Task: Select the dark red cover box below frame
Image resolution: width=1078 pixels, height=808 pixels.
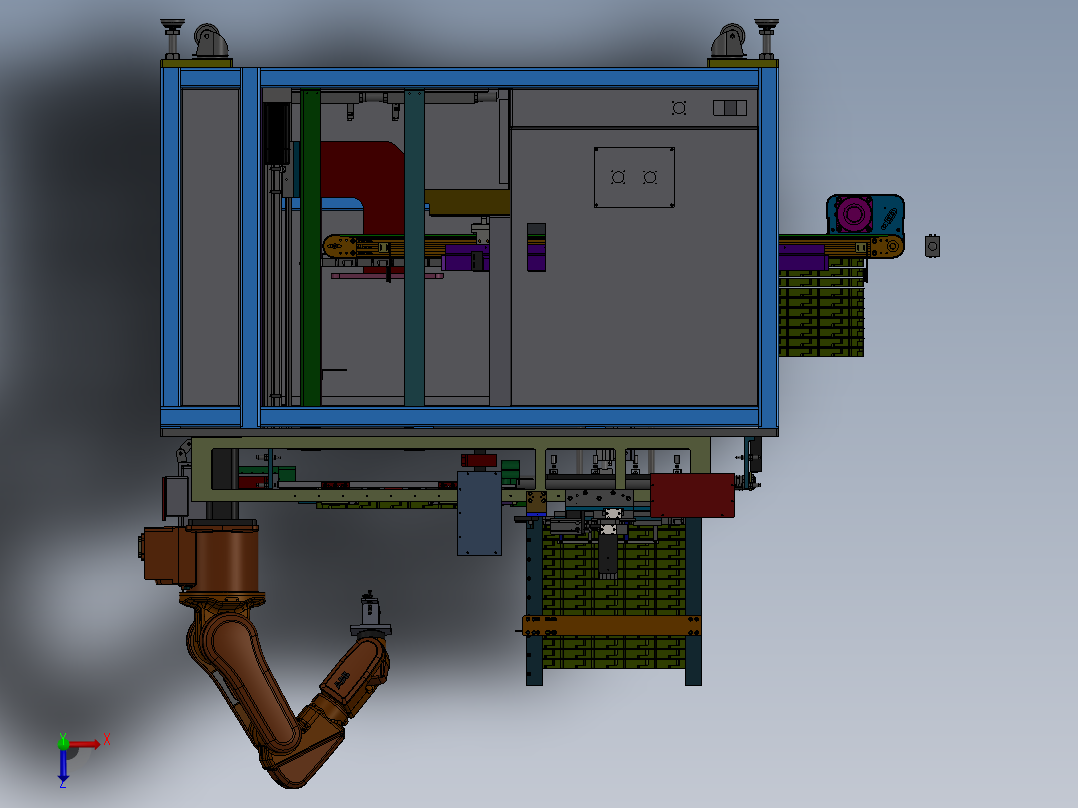Action: (x=692, y=495)
